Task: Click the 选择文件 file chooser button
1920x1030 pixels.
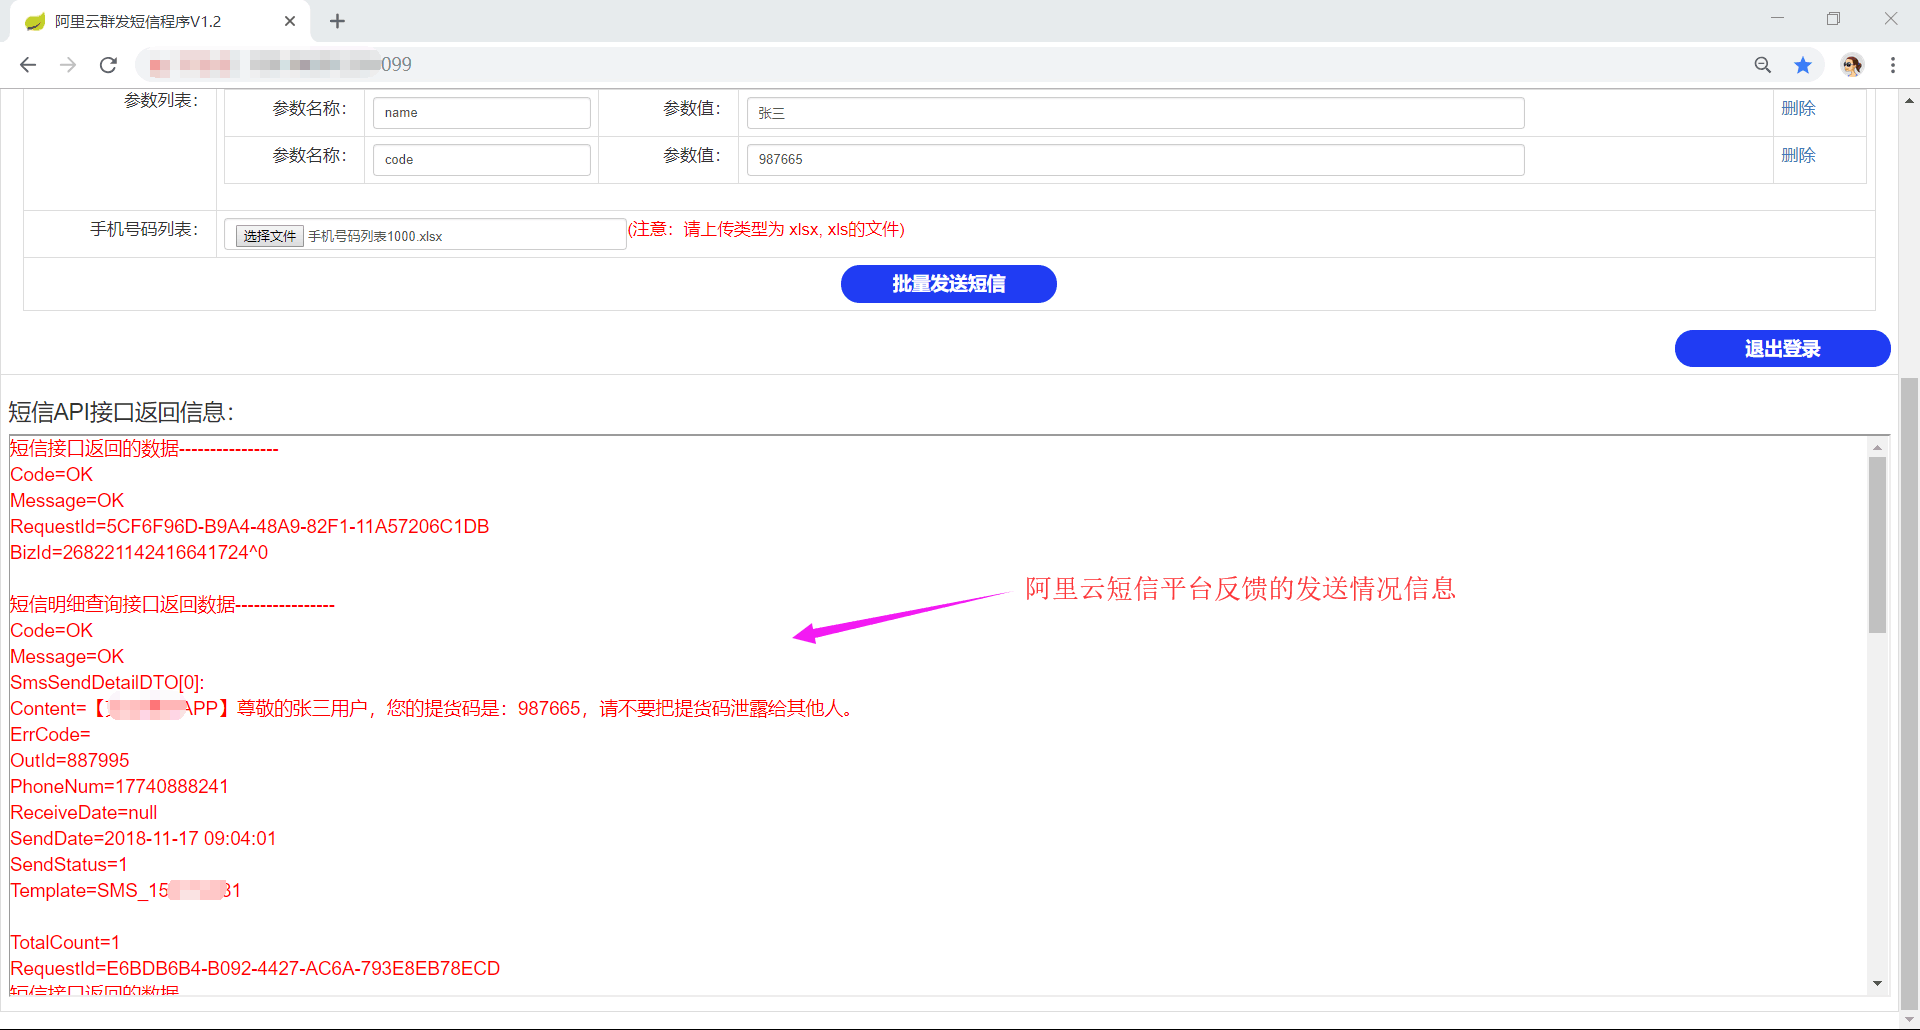Action: [x=269, y=236]
